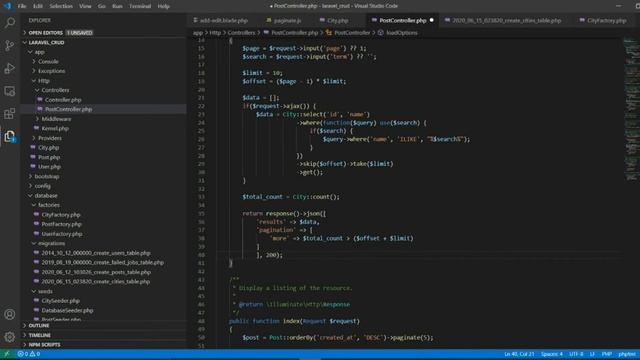Open the Extensions view
This screenshot has width=640, height=360.
coord(9,113)
